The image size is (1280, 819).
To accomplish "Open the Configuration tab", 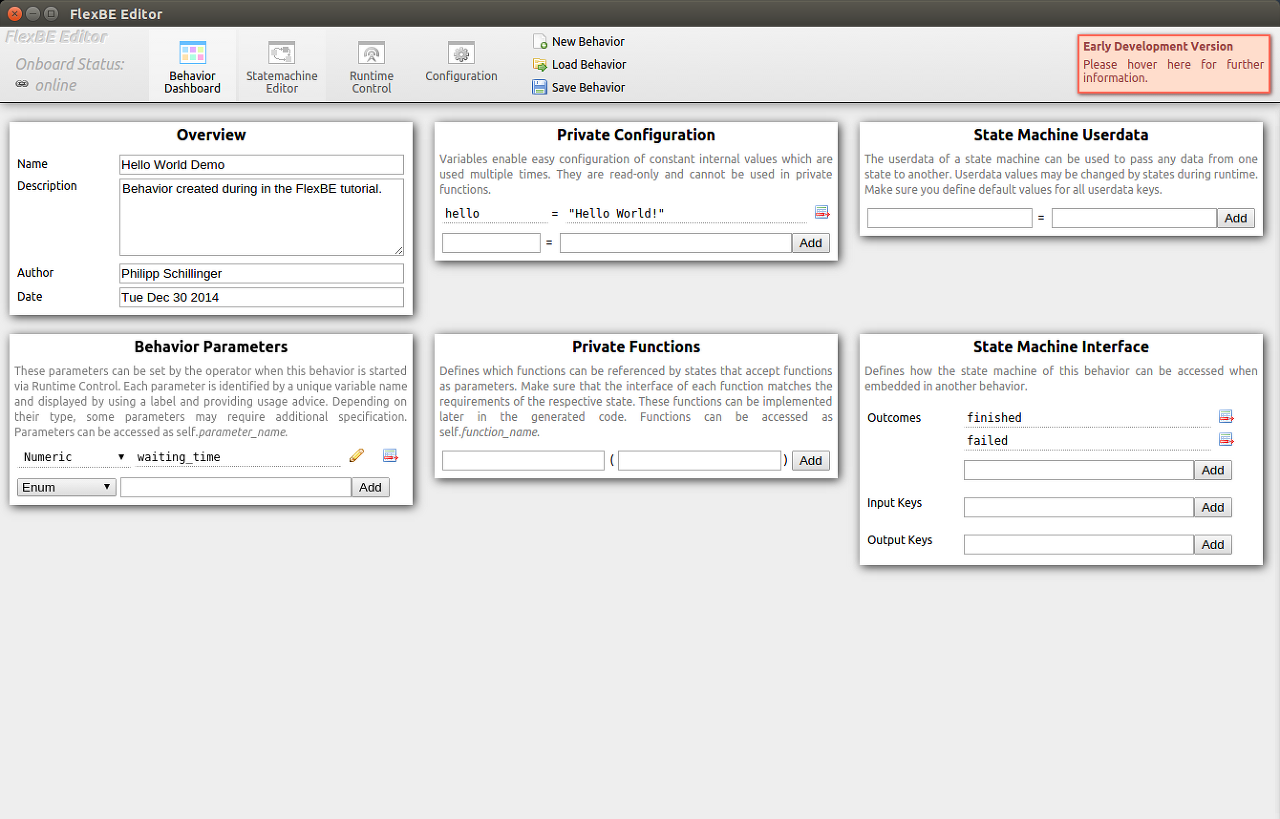I will click(461, 66).
